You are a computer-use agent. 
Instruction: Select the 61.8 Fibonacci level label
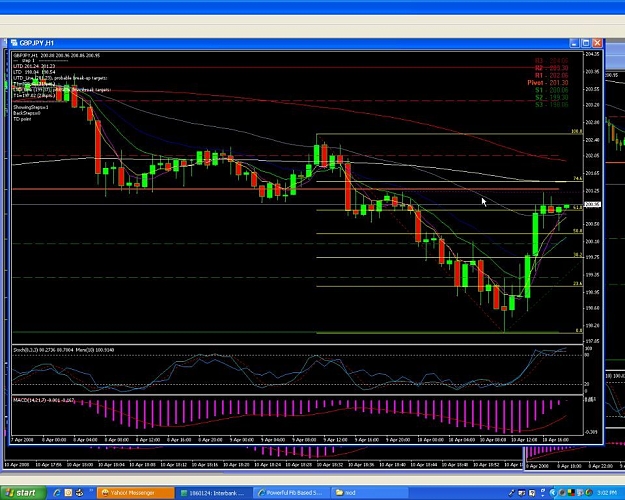(x=578, y=208)
